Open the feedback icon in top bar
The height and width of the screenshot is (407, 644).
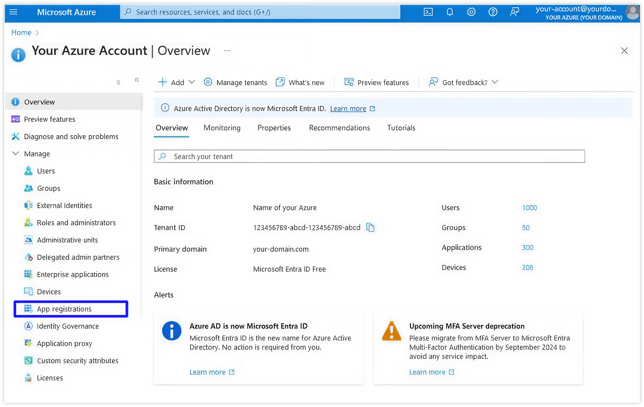[514, 12]
